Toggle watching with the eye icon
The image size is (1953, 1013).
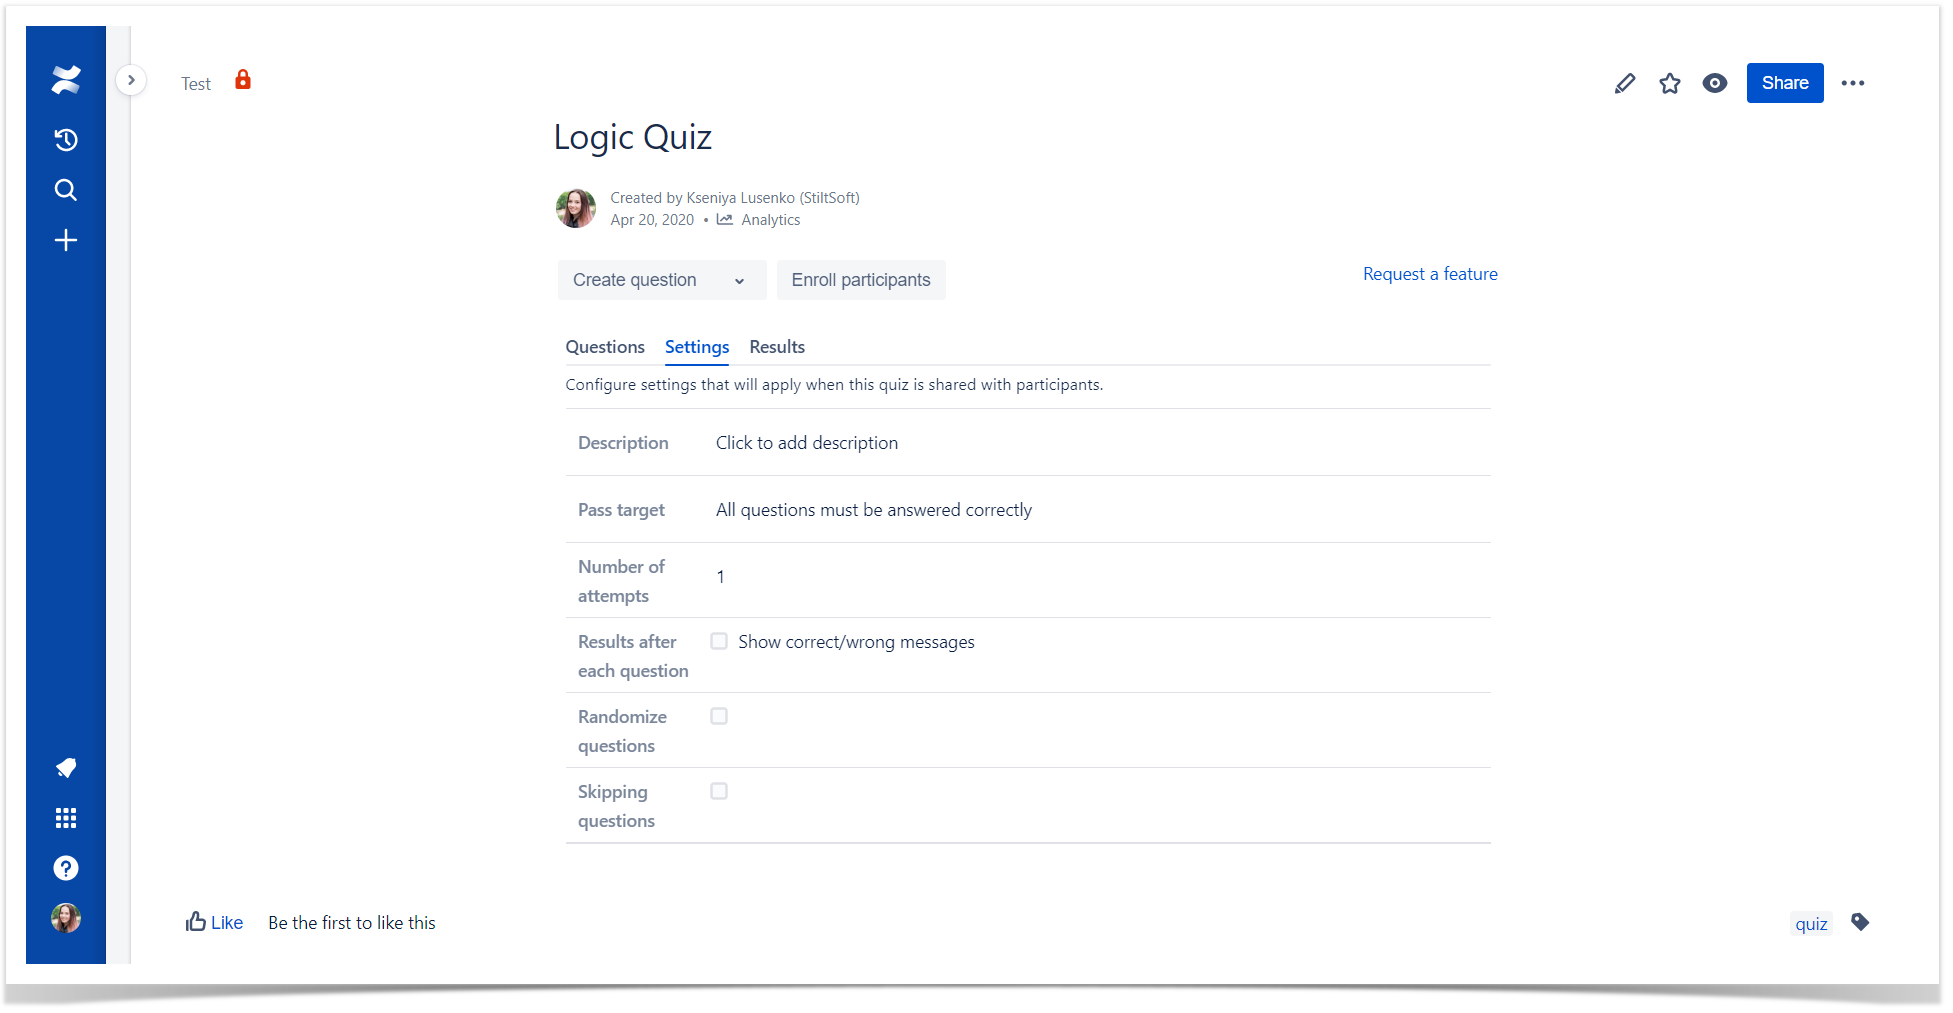[x=1715, y=83]
